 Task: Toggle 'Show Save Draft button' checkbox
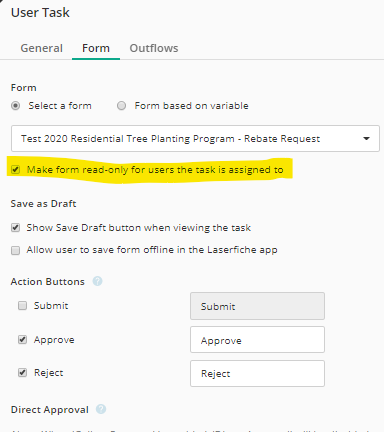tap(15, 228)
